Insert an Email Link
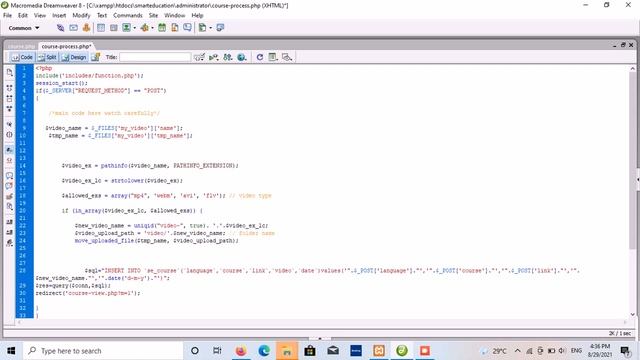 (73, 28)
